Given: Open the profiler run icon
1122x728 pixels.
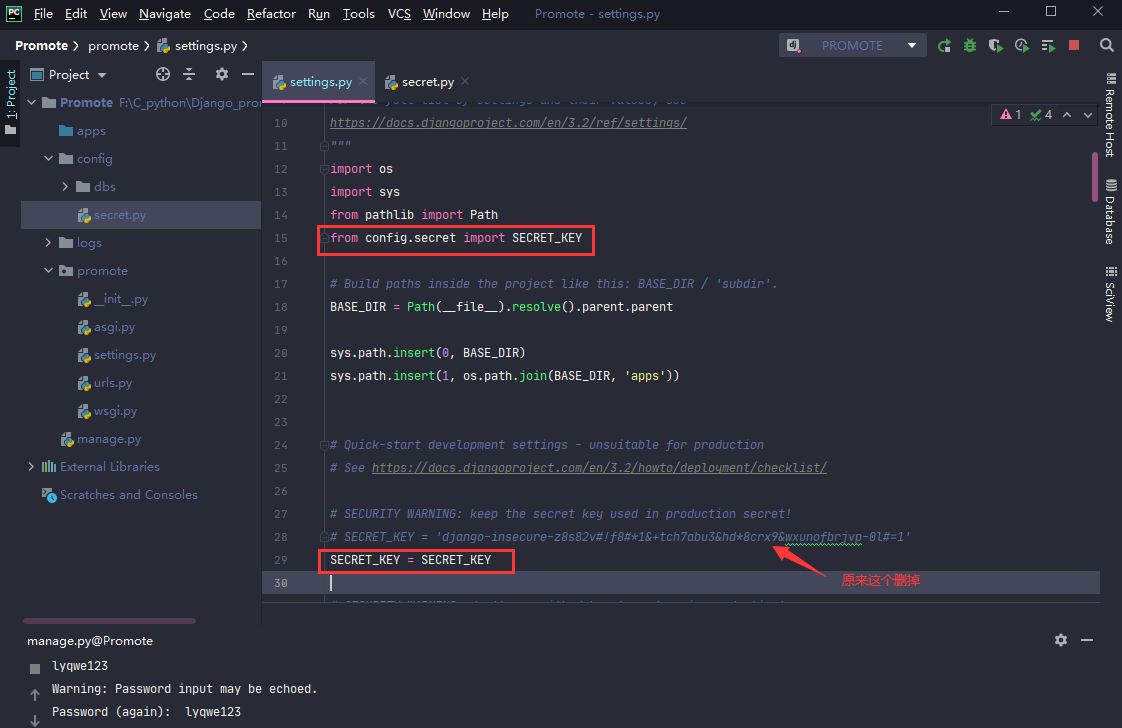Looking at the screenshot, I should tap(1022, 46).
